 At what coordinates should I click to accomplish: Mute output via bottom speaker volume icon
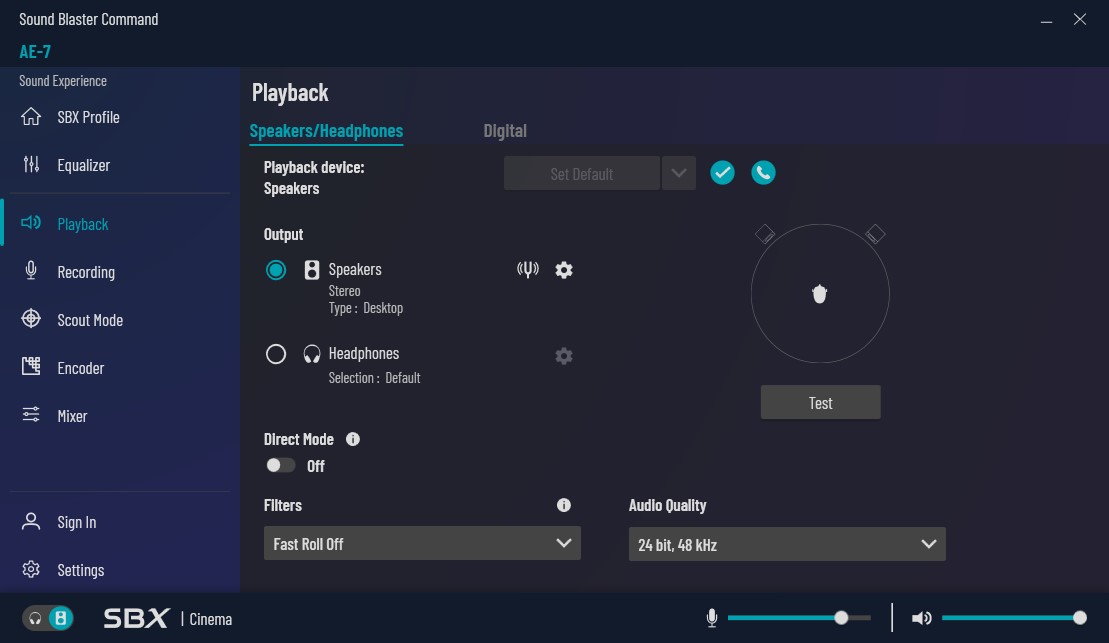click(x=922, y=618)
